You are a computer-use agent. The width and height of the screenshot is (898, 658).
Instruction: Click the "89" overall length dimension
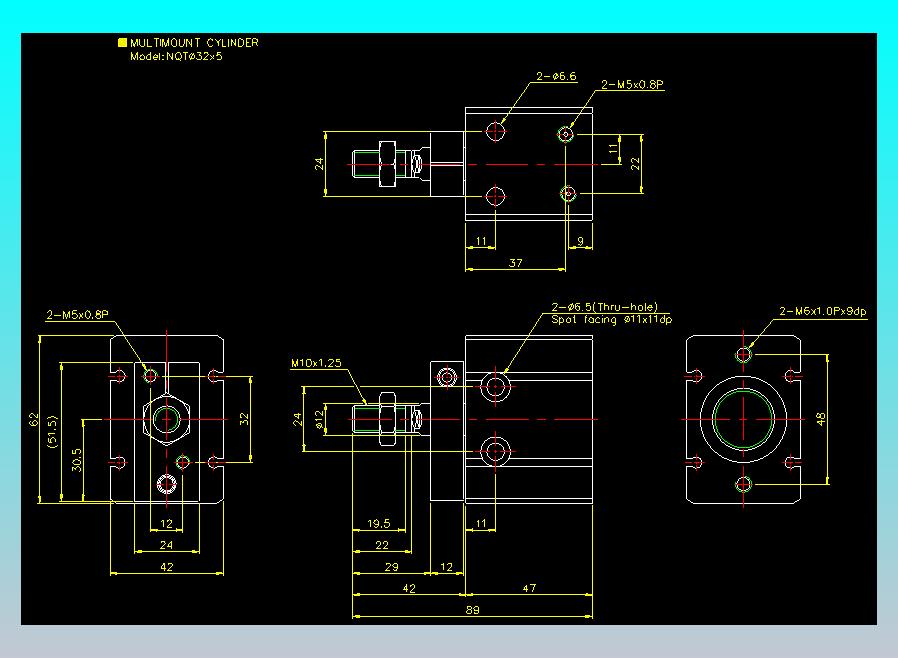472,610
